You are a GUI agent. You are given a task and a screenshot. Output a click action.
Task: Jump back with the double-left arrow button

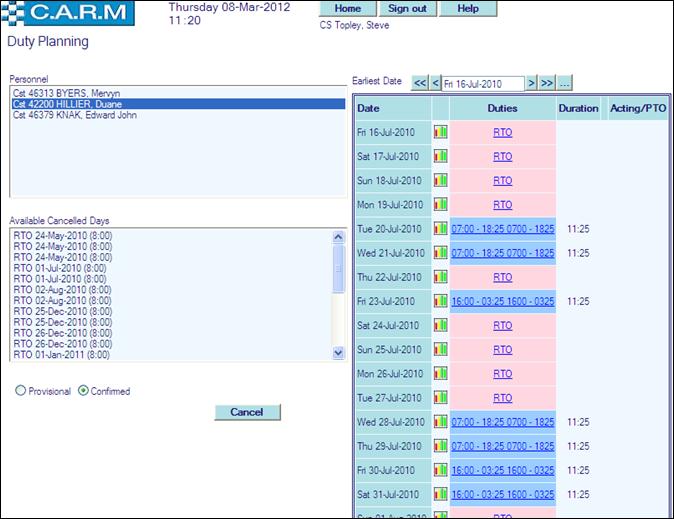tap(420, 83)
